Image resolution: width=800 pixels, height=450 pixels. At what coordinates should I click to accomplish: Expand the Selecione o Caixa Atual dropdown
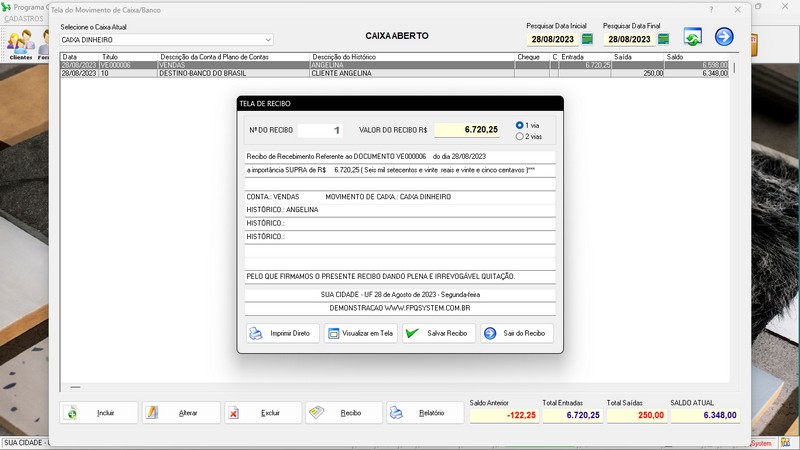(x=267, y=40)
